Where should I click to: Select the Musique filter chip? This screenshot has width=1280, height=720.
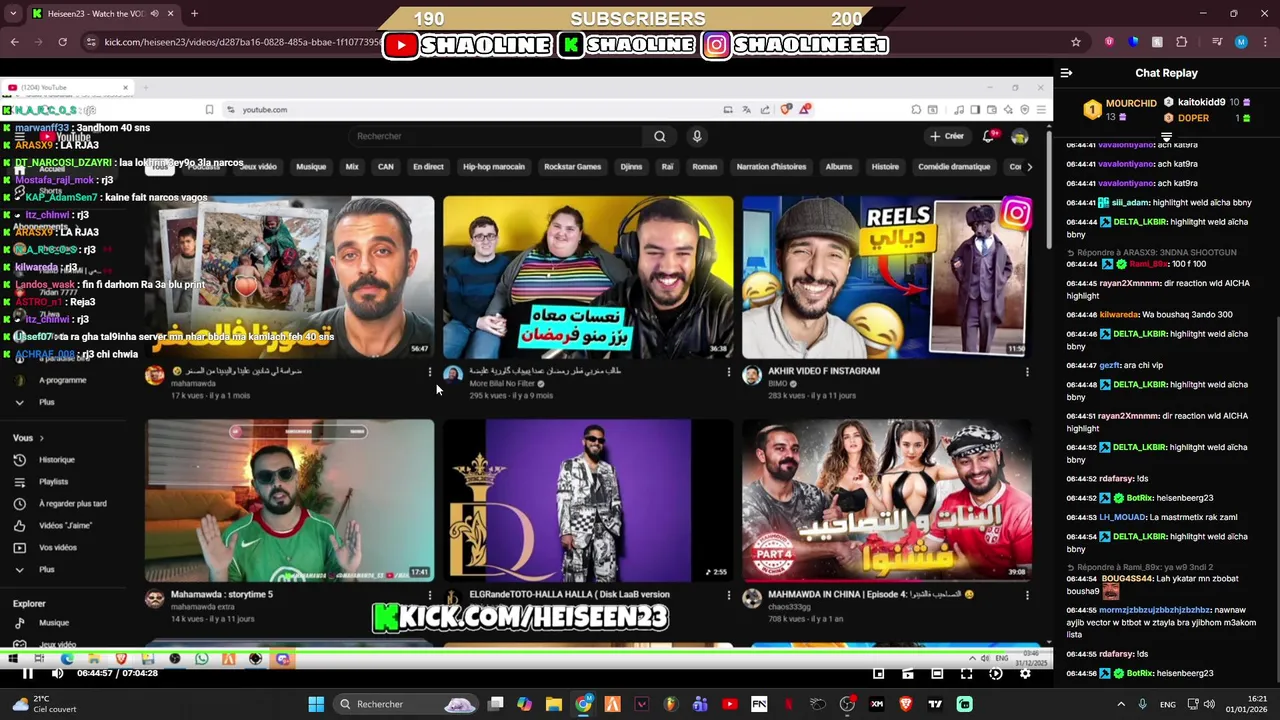point(311,167)
